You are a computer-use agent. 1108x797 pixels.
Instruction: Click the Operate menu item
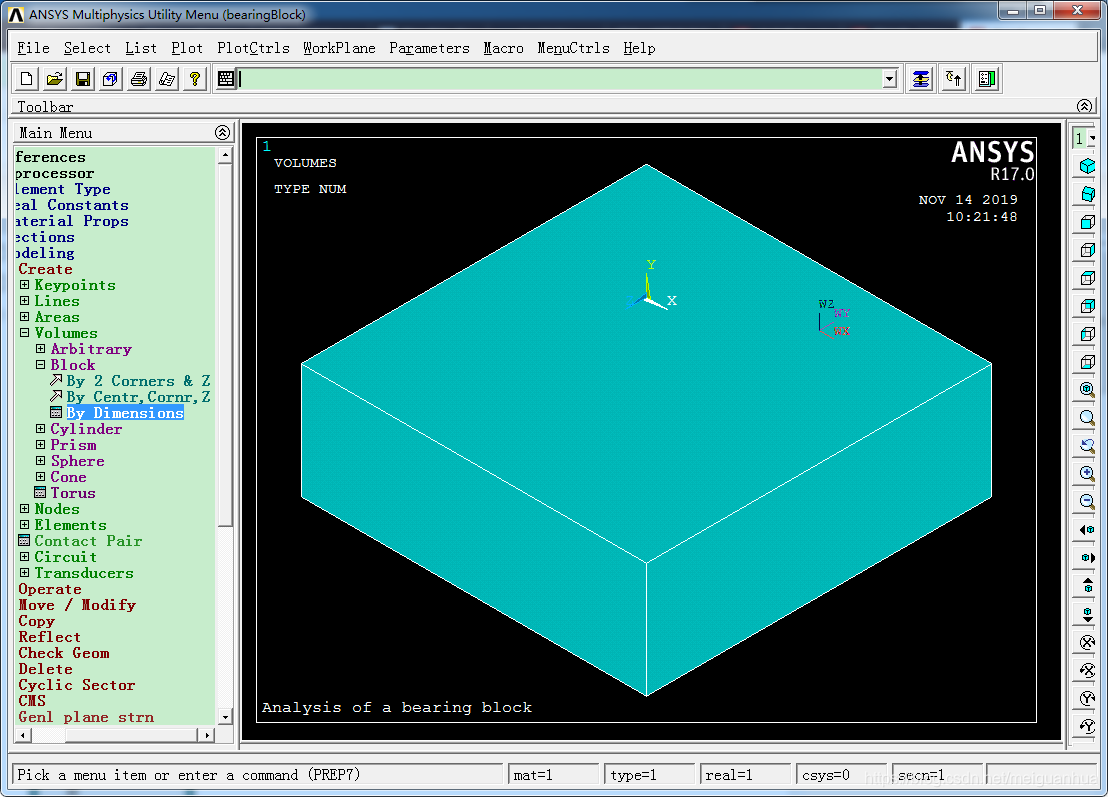(50, 589)
